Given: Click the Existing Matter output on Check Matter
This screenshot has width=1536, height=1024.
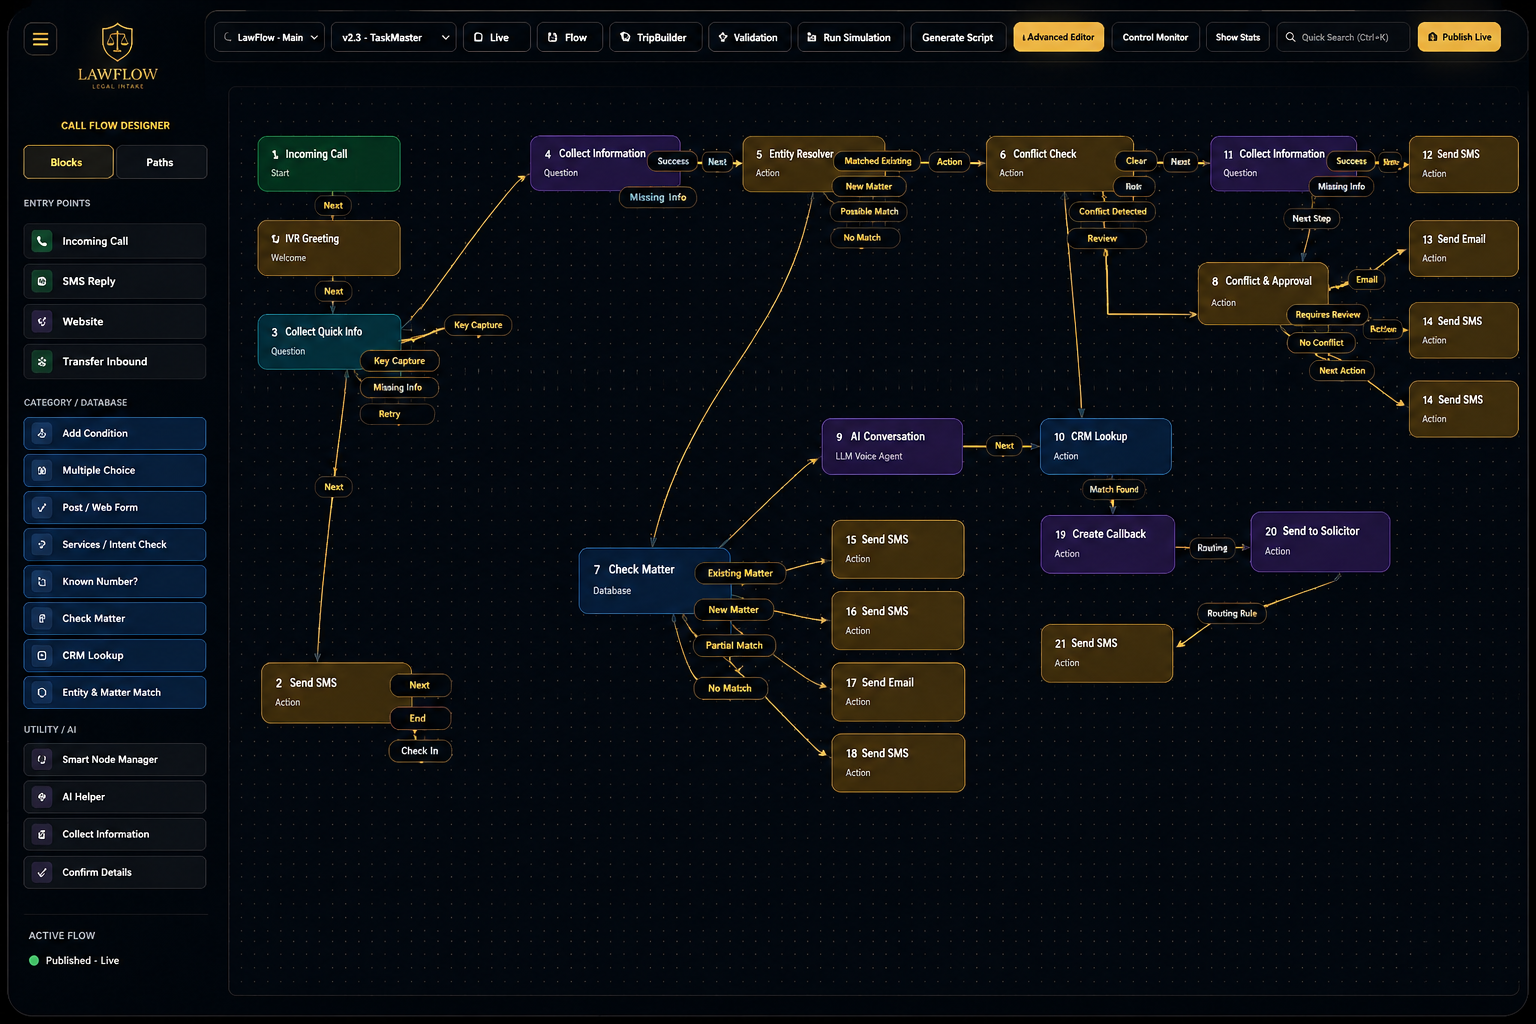Looking at the screenshot, I should pos(740,574).
